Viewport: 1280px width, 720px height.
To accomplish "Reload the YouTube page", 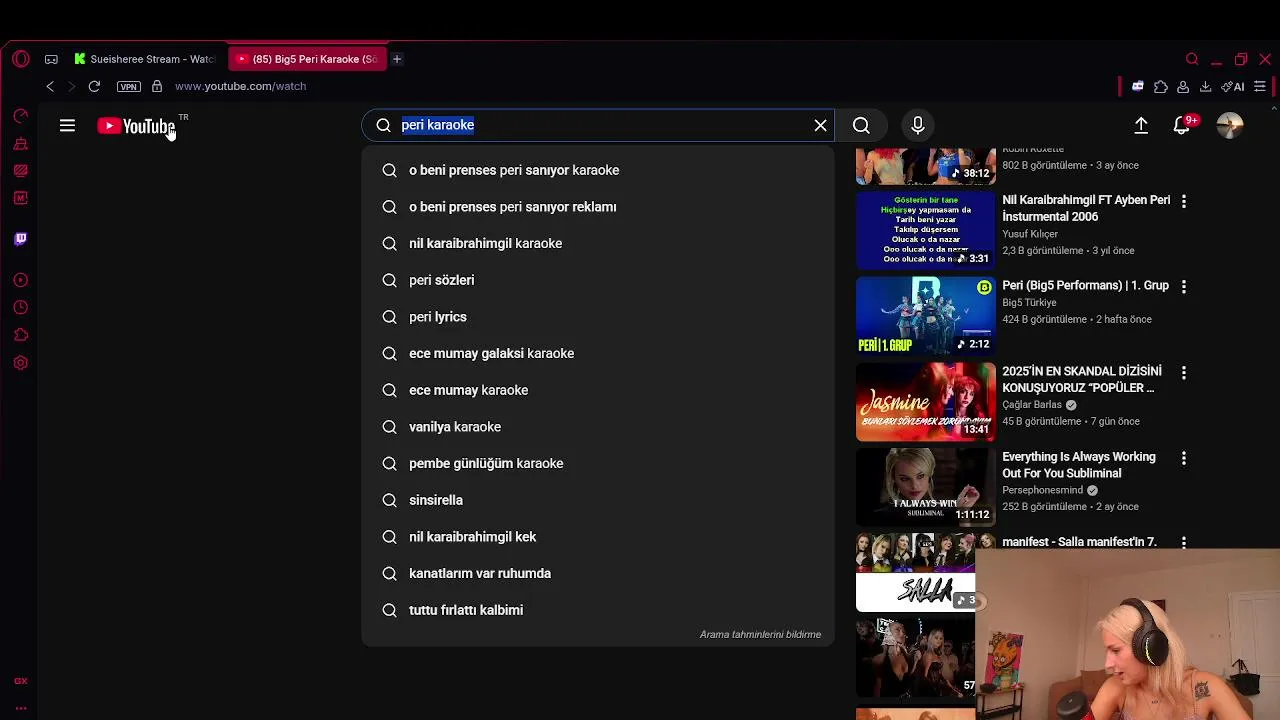I will tap(94, 86).
